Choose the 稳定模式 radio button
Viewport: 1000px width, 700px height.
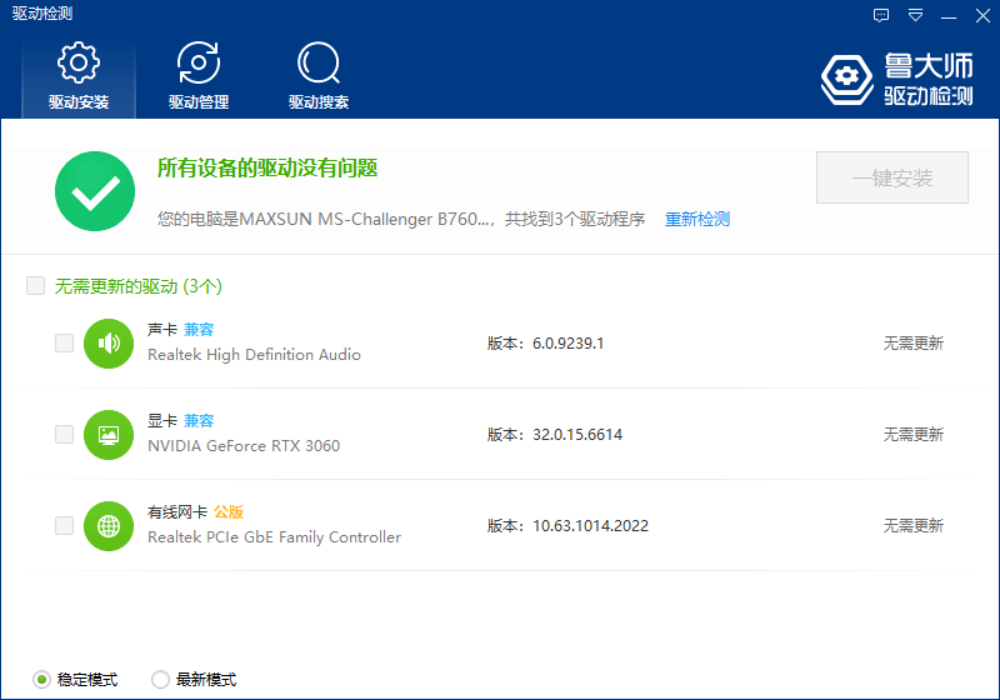[x=42, y=680]
